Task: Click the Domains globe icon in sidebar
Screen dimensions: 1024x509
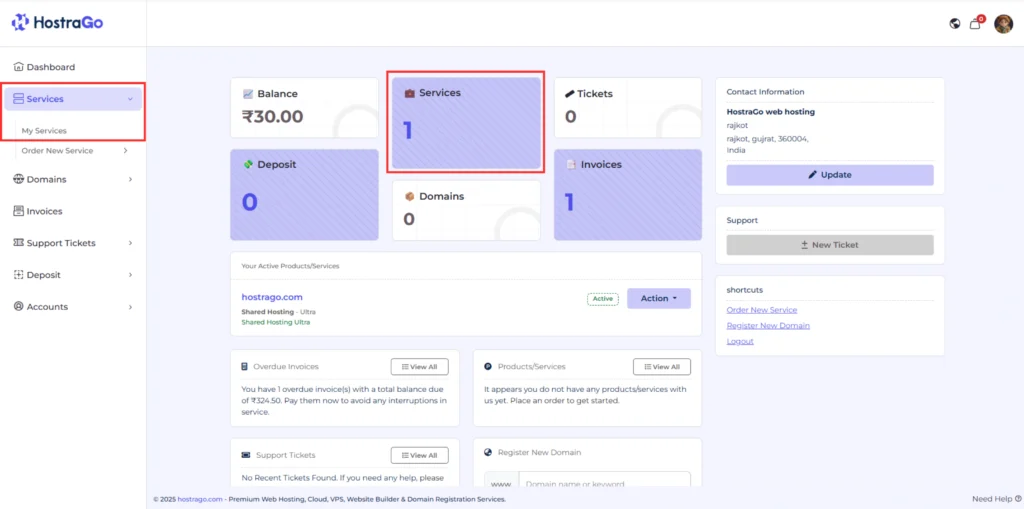Action: pos(18,179)
